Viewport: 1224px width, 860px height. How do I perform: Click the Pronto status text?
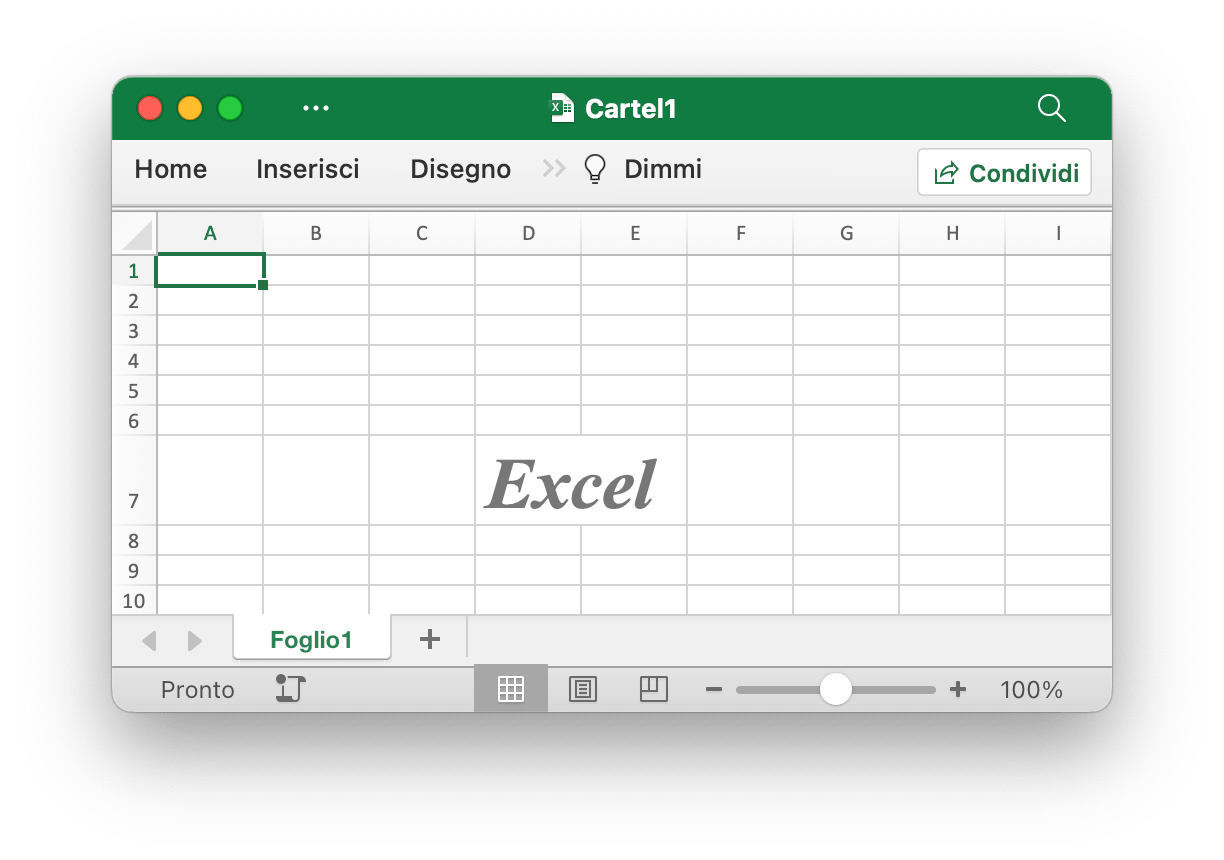click(198, 690)
